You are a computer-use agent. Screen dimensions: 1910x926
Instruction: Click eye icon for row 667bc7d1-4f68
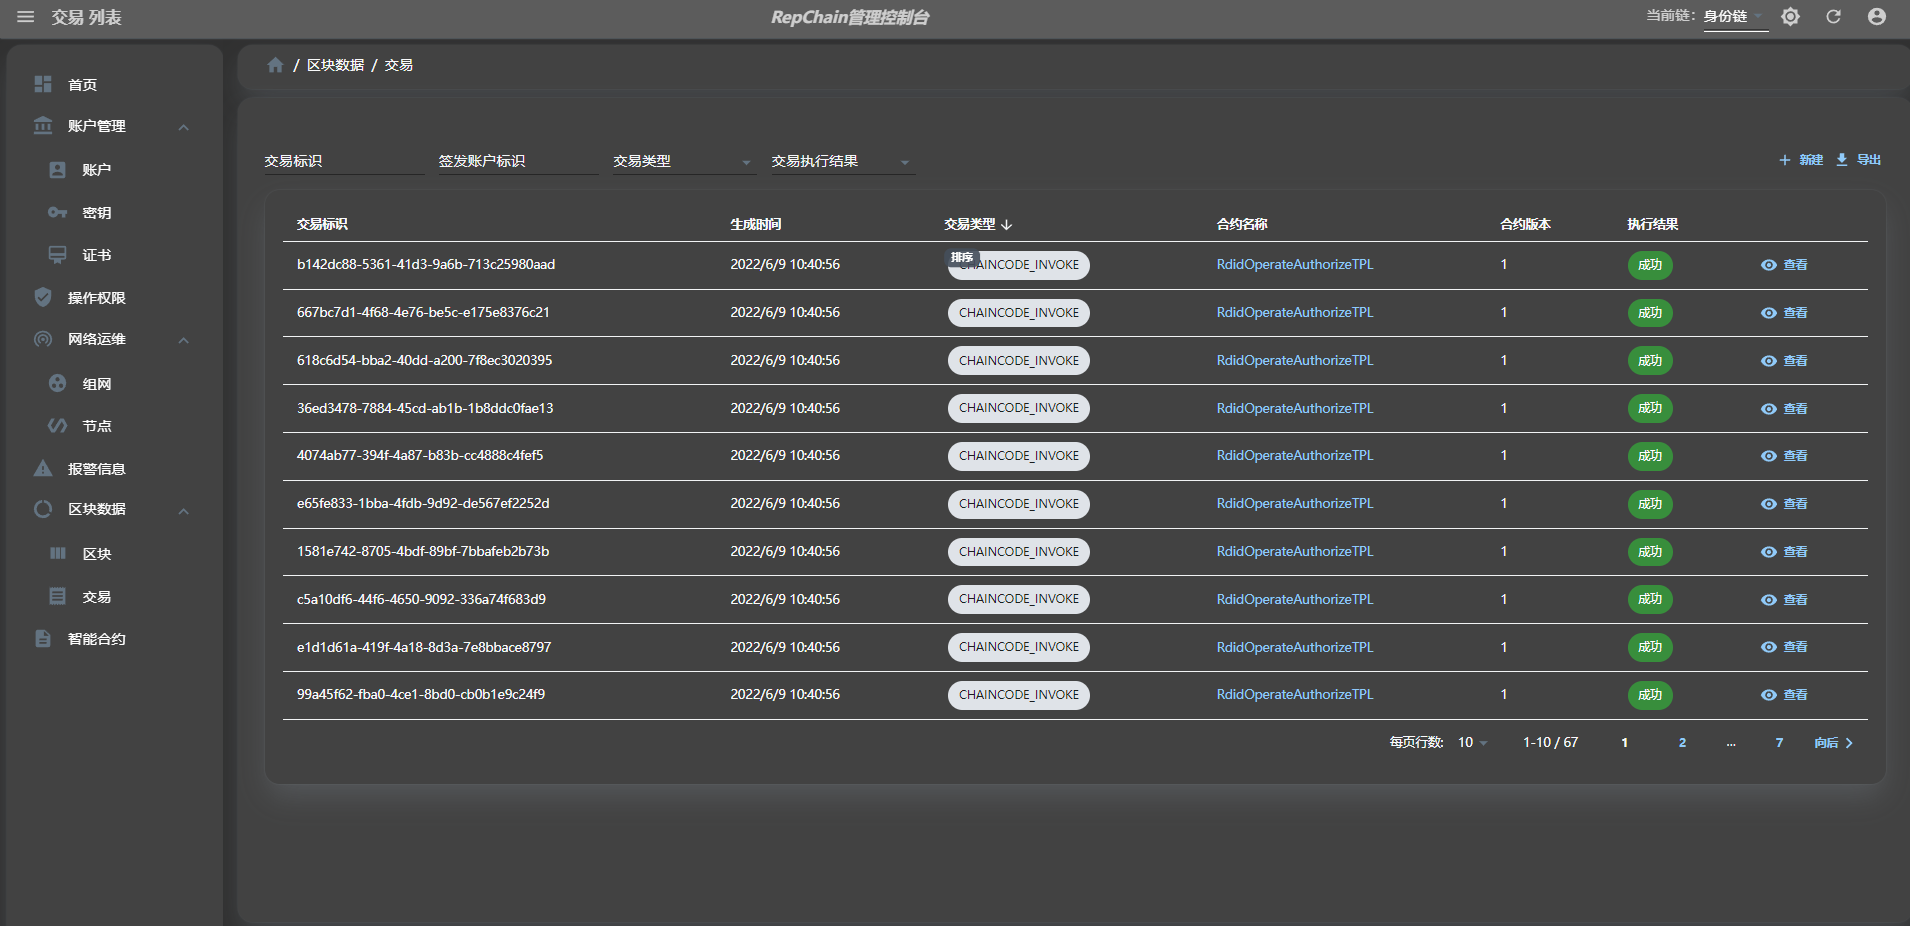1769,313
